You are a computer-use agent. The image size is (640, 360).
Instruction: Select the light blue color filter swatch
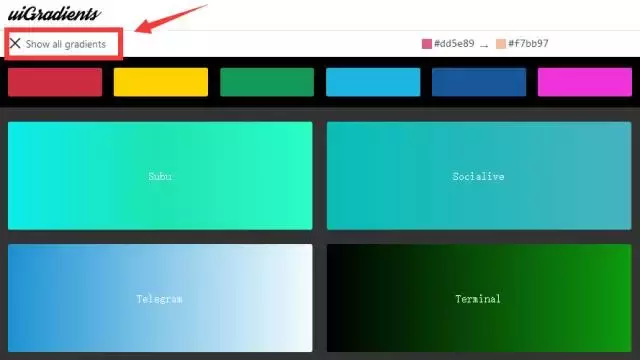373,82
